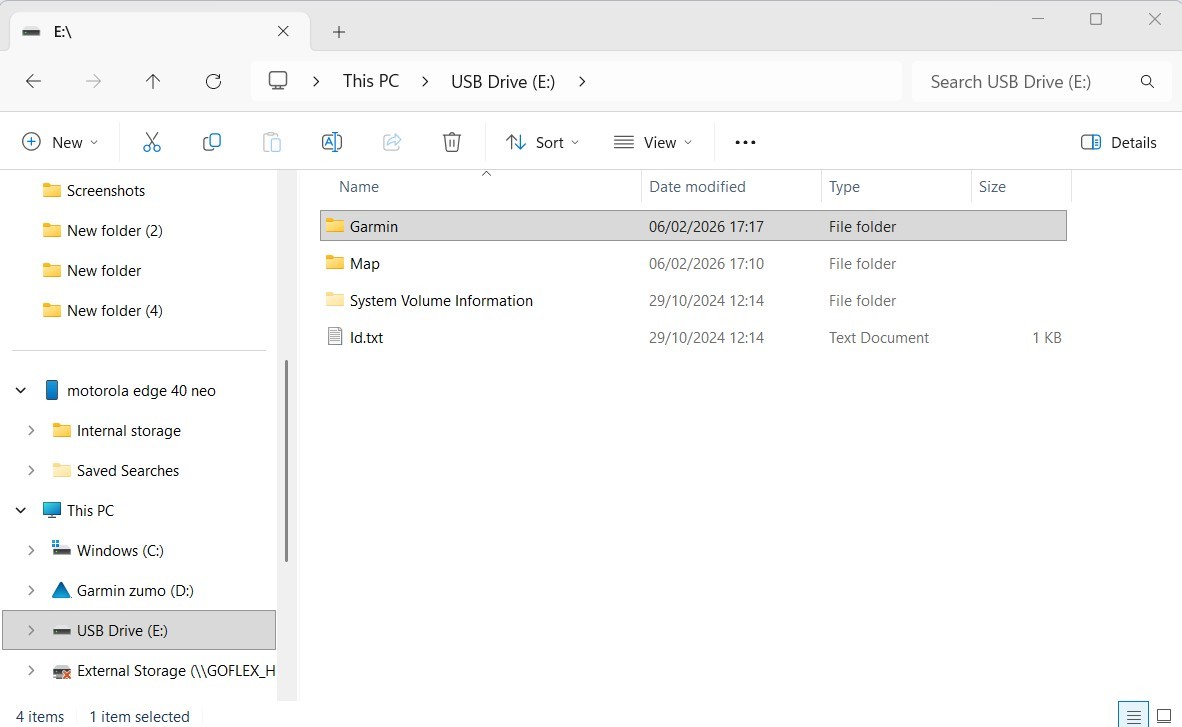This screenshot has height=727, width=1182.
Task: Expand External Storage tree node
Action: (x=31, y=670)
